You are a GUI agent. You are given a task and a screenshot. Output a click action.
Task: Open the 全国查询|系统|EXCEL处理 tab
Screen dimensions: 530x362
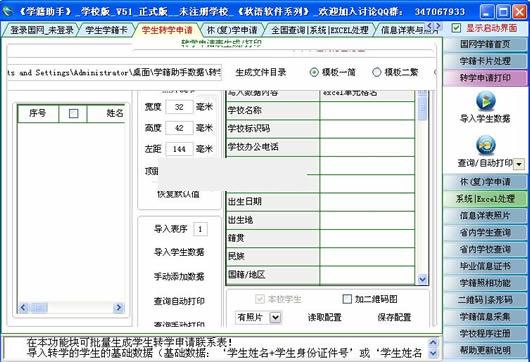(320, 30)
